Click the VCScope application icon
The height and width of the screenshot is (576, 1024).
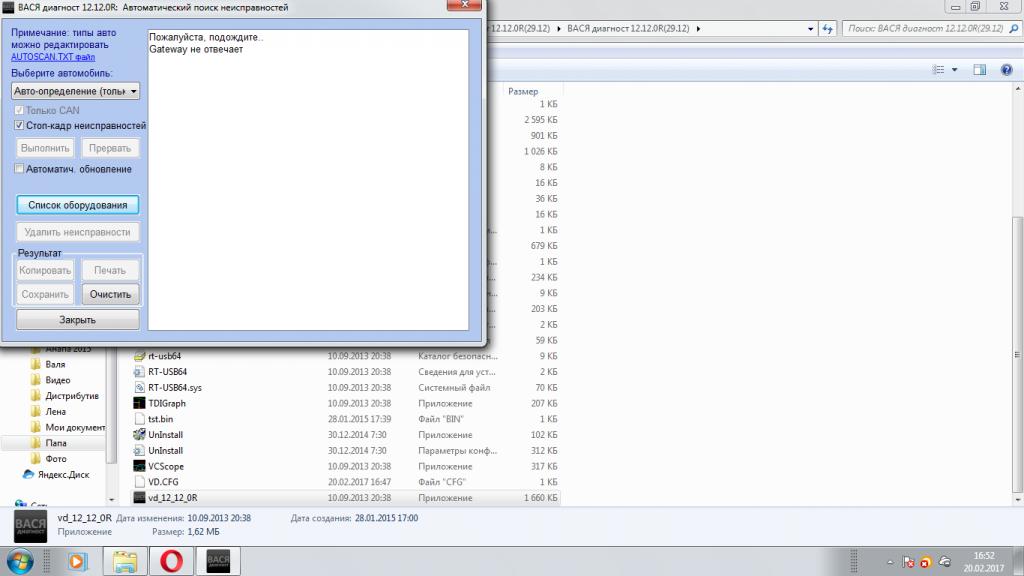click(139, 466)
